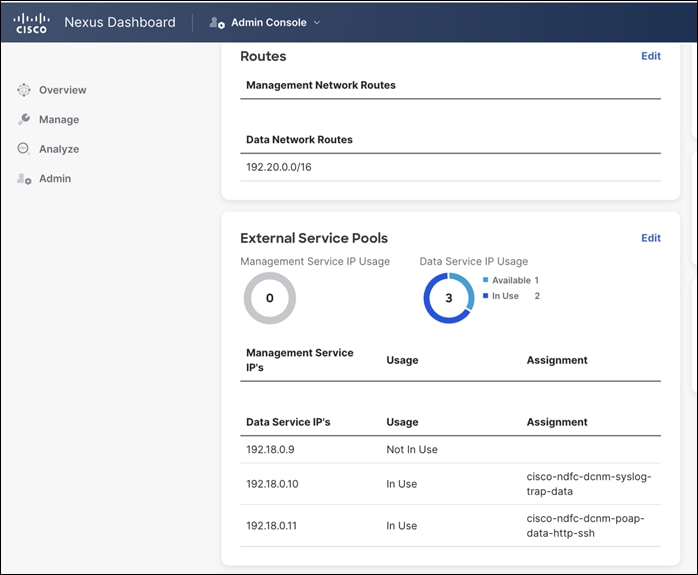Click the Admin user-gear sidebar icon
The width and height of the screenshot is (698, 575).
click(24, 178)
